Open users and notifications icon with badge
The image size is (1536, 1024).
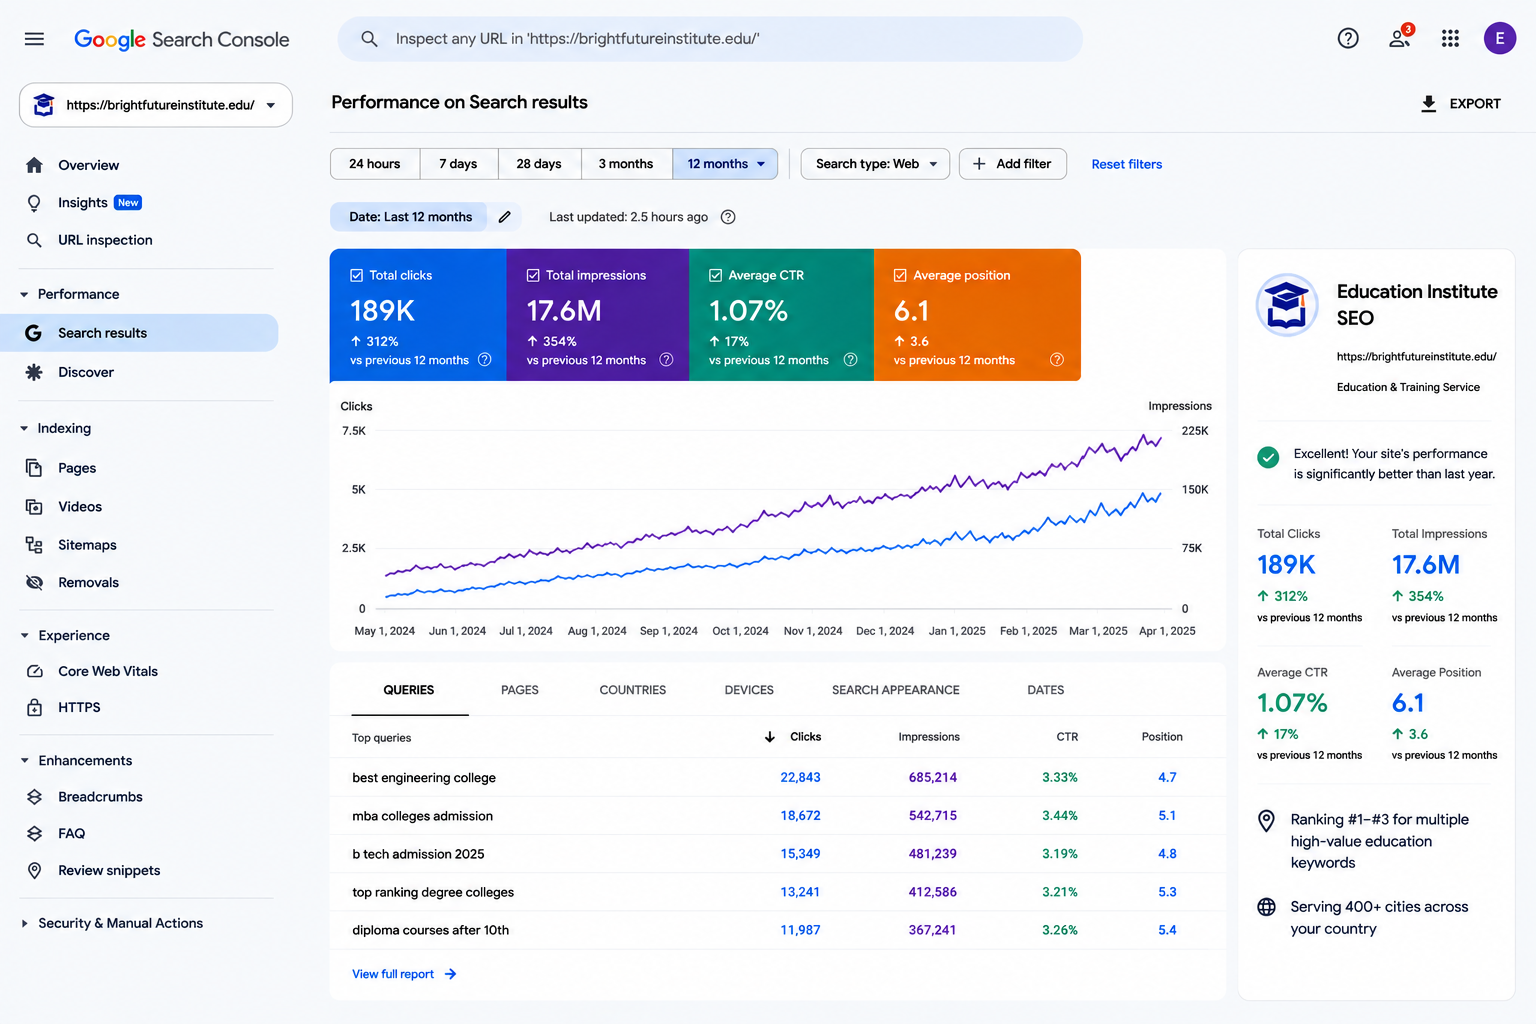[x=1400, y=38]
